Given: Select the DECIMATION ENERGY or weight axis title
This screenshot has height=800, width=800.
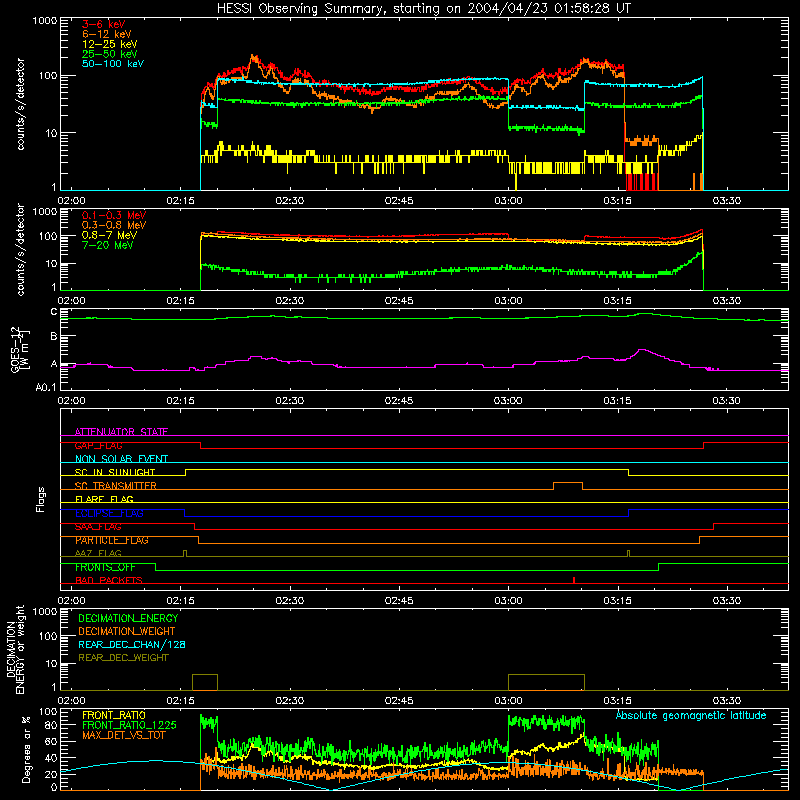Looking at the screenshot, I should 15,649.
